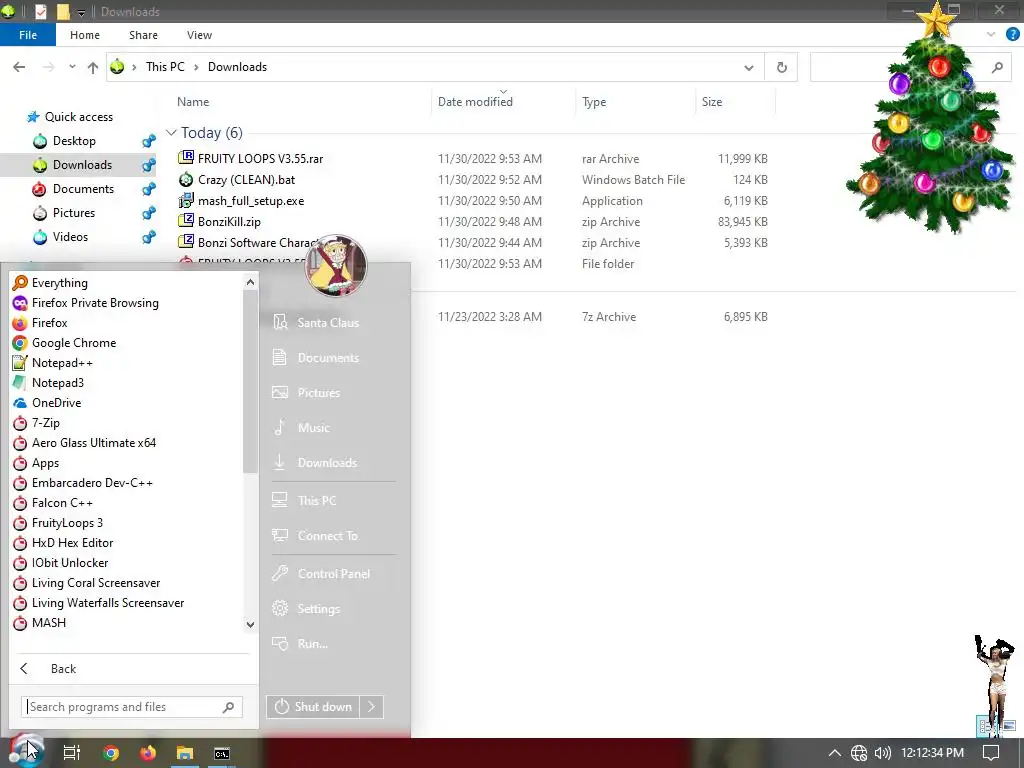Select Crazy (CLEAN).bat file
1024x768 pixels.
[x=246, y=180]
